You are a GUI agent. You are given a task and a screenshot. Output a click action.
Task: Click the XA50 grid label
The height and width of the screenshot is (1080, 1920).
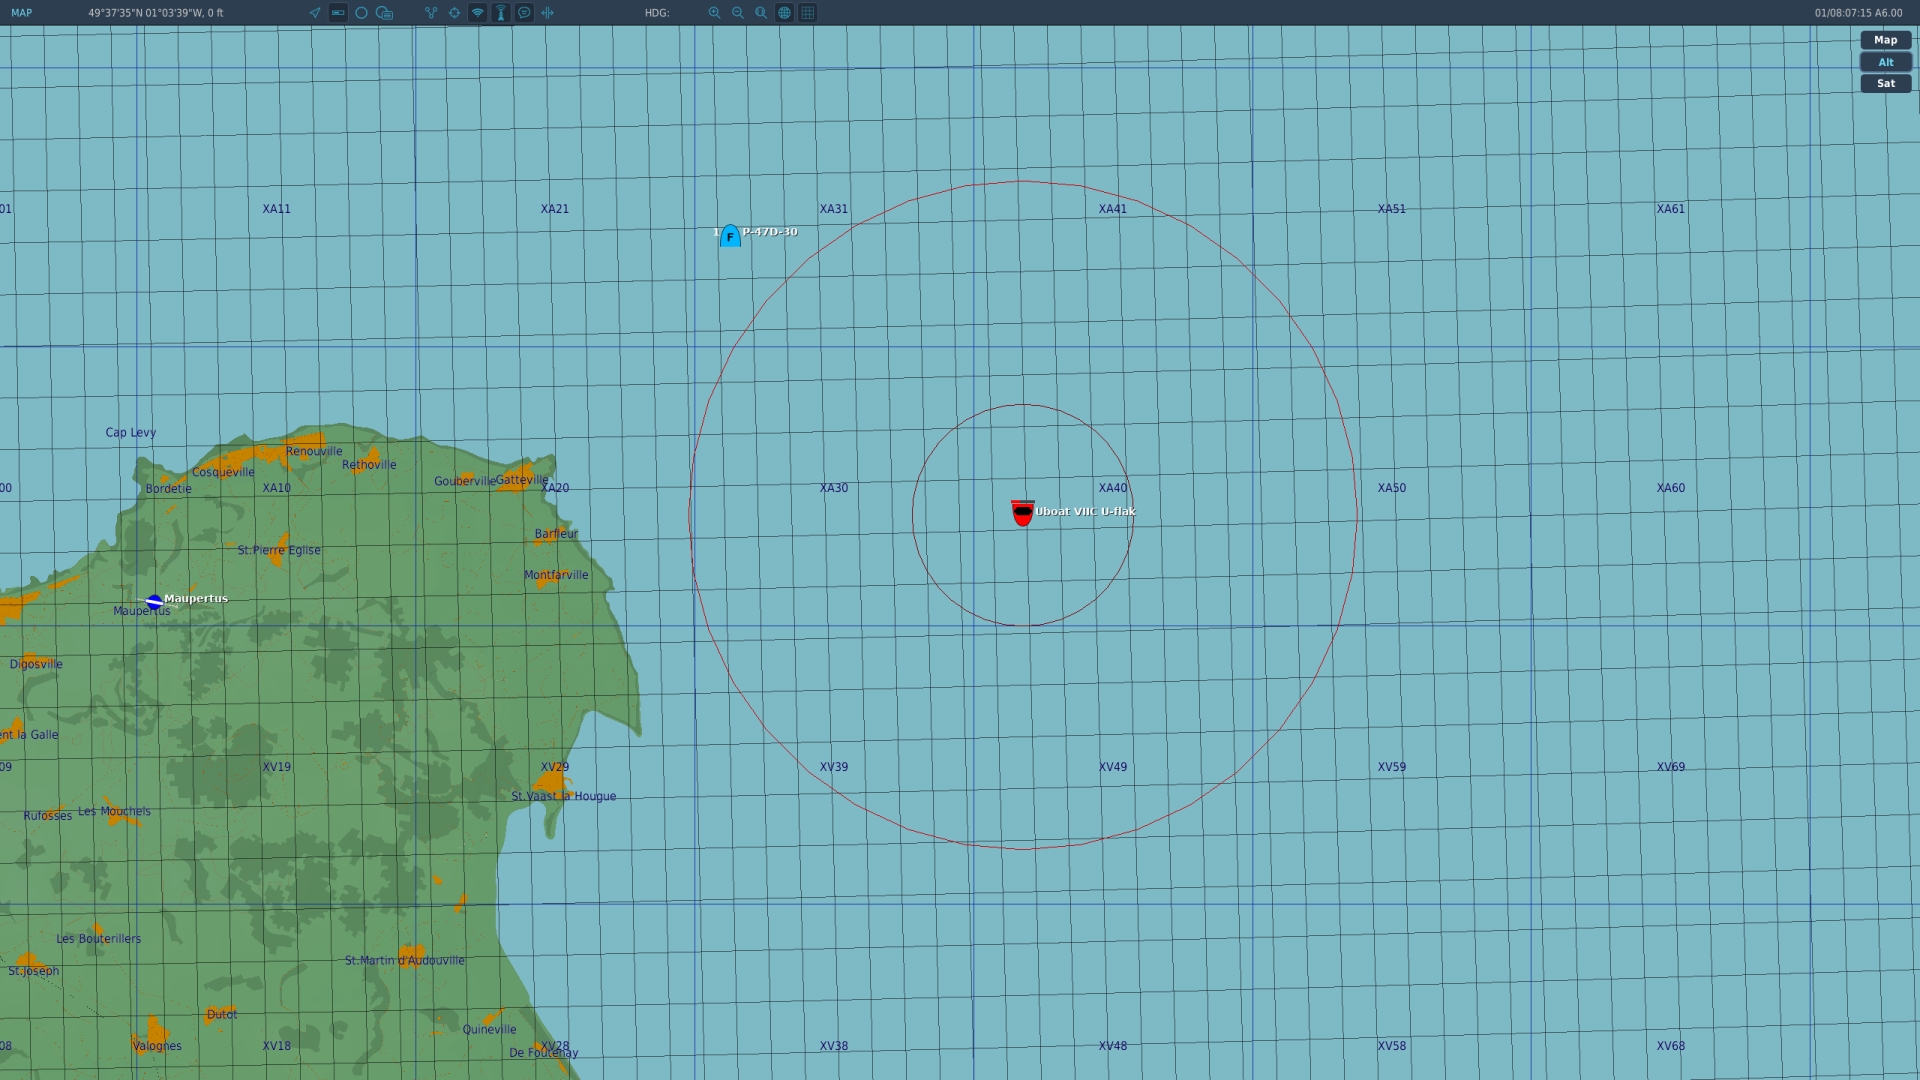click(x=1392, y=488)
